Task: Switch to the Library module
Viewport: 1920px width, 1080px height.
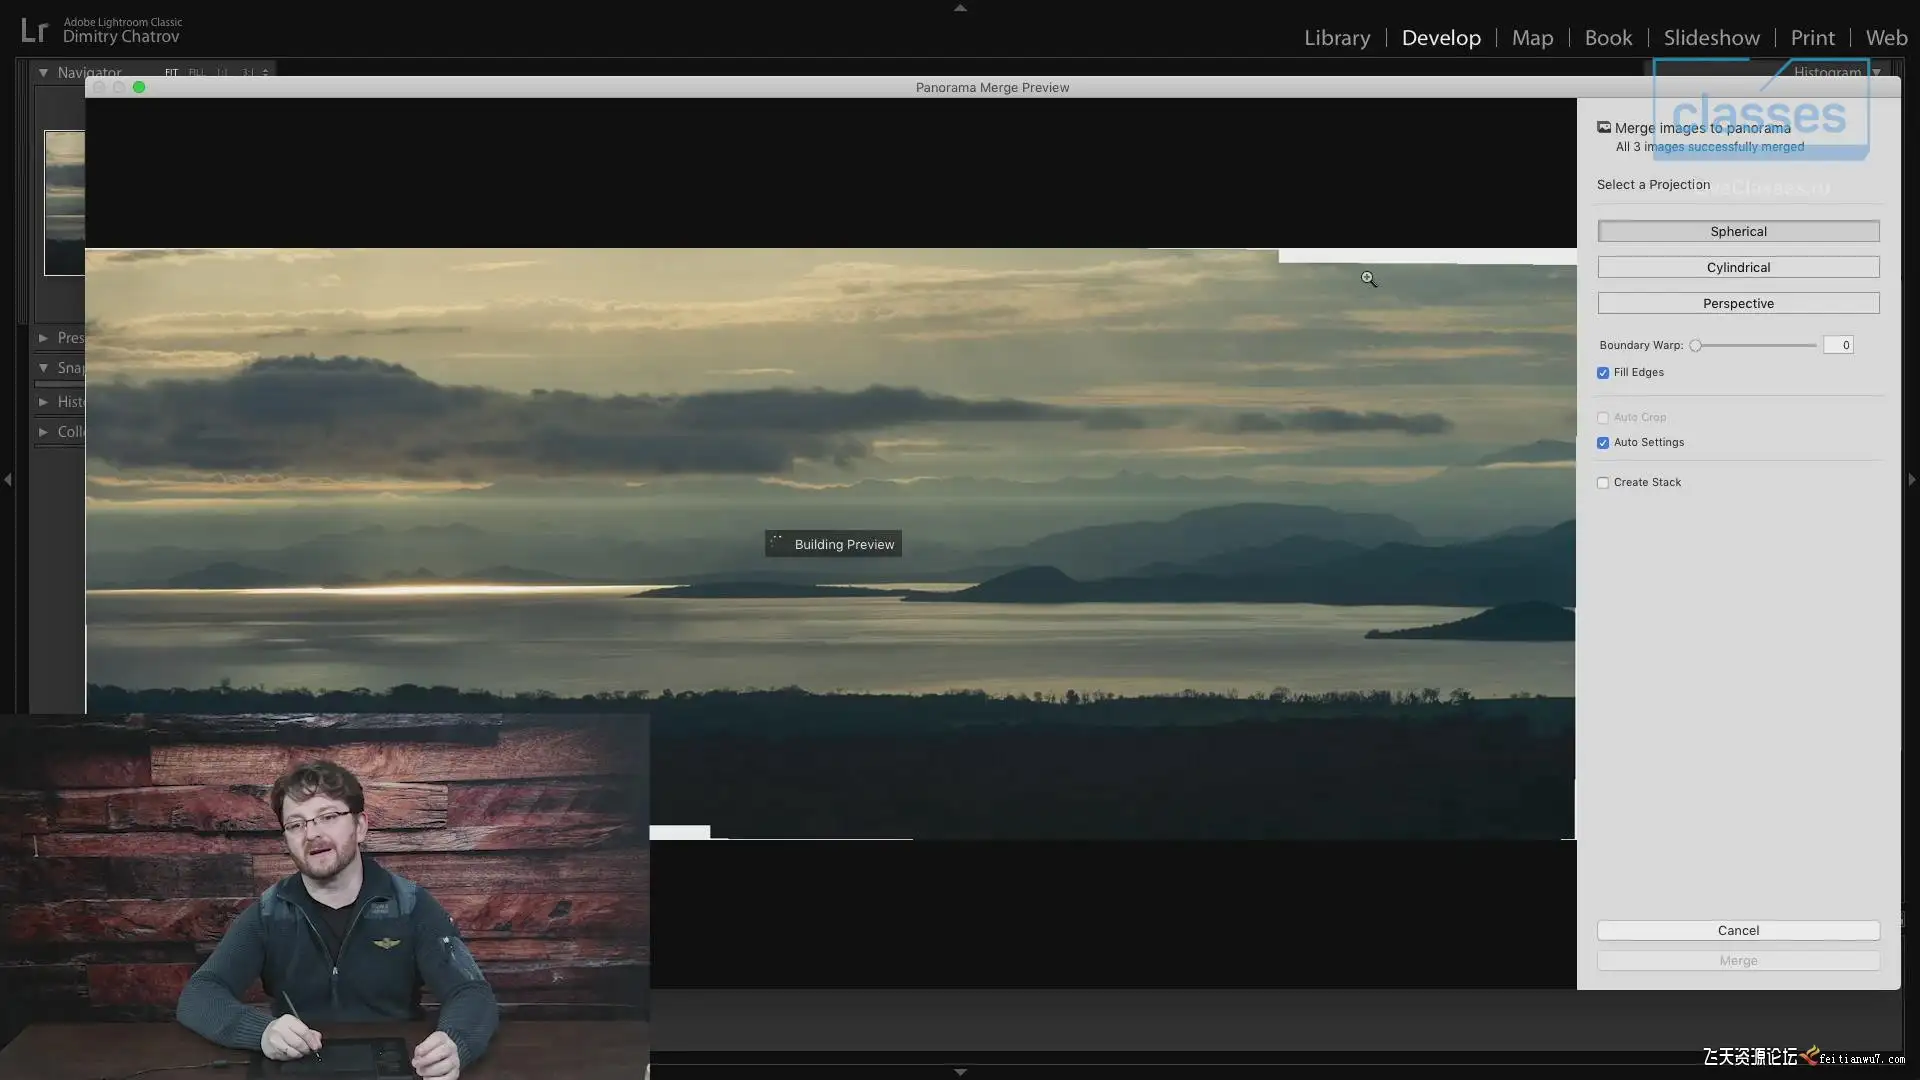Action: tap(1336, 38)
